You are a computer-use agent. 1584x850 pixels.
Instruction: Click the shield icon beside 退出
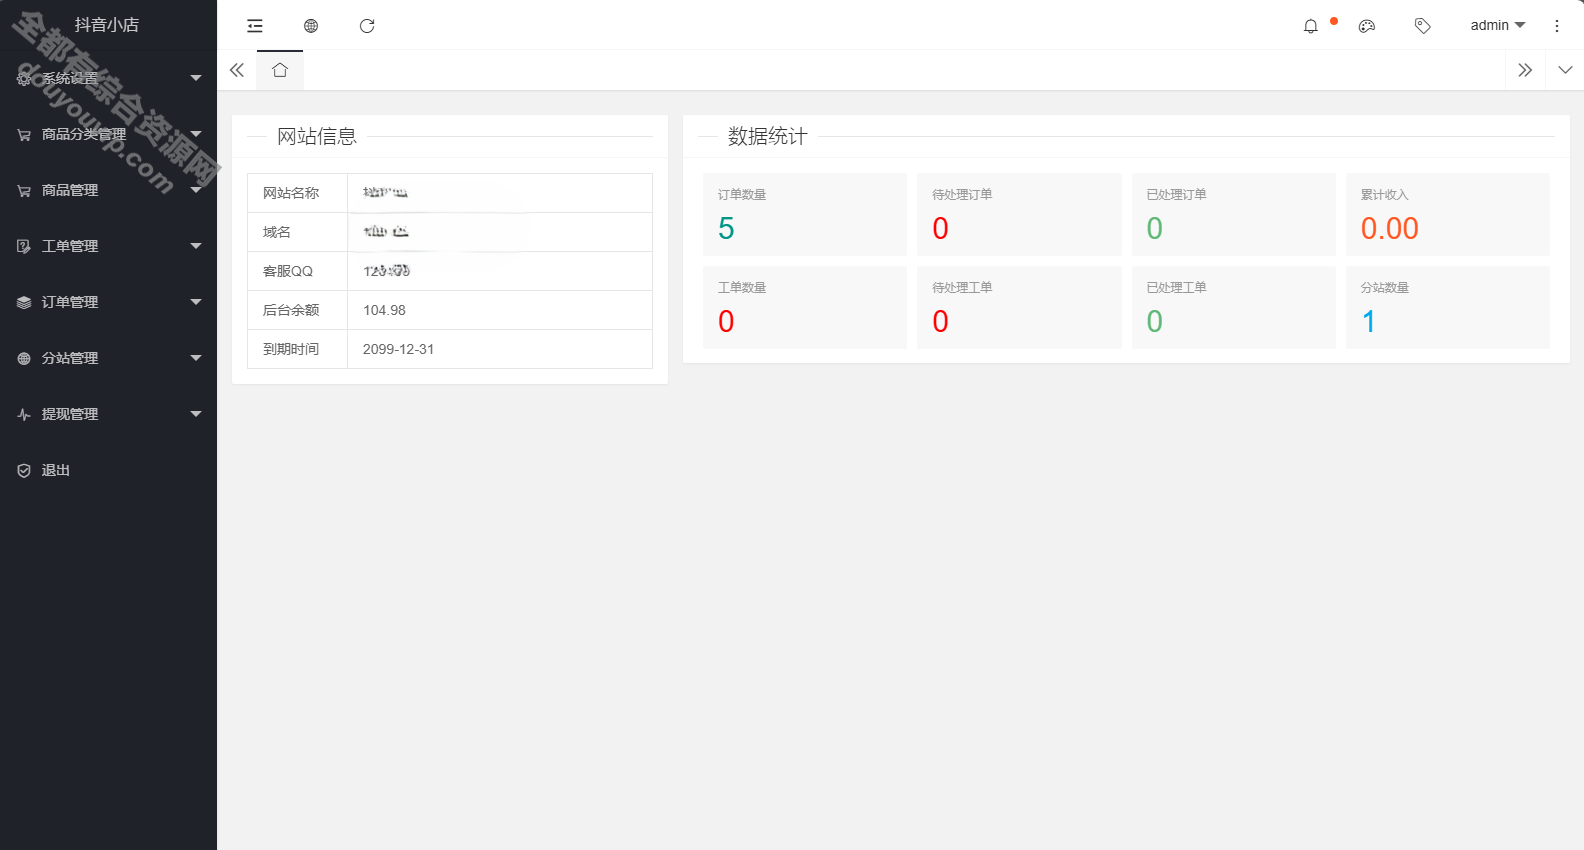pos(24,470)
